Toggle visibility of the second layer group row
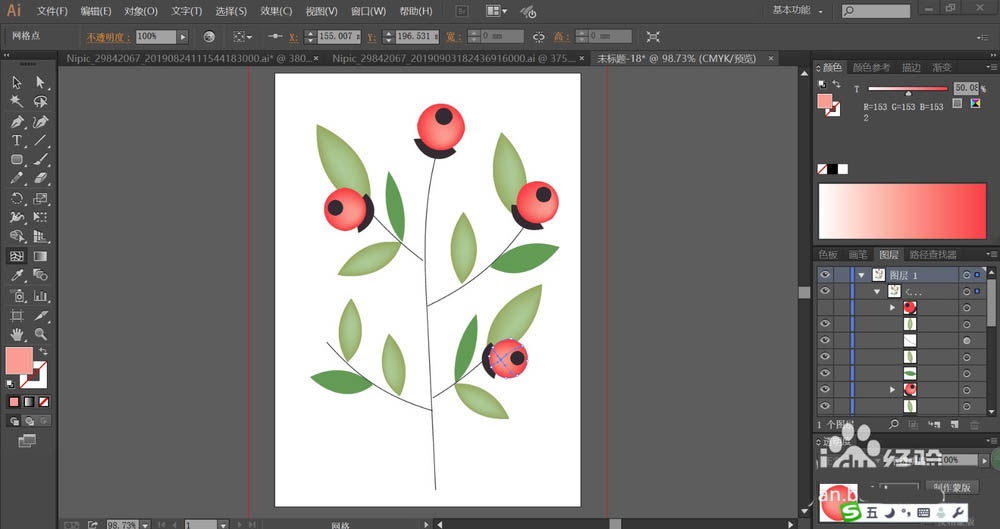The width and height of the screenshot is (1000, 529). click(x=825, y=291)
